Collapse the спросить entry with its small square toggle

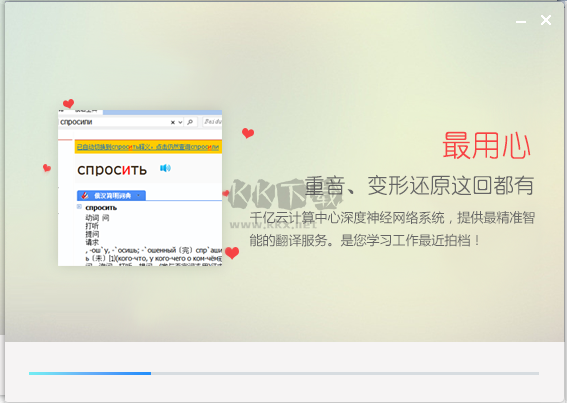tap(79, 207)
